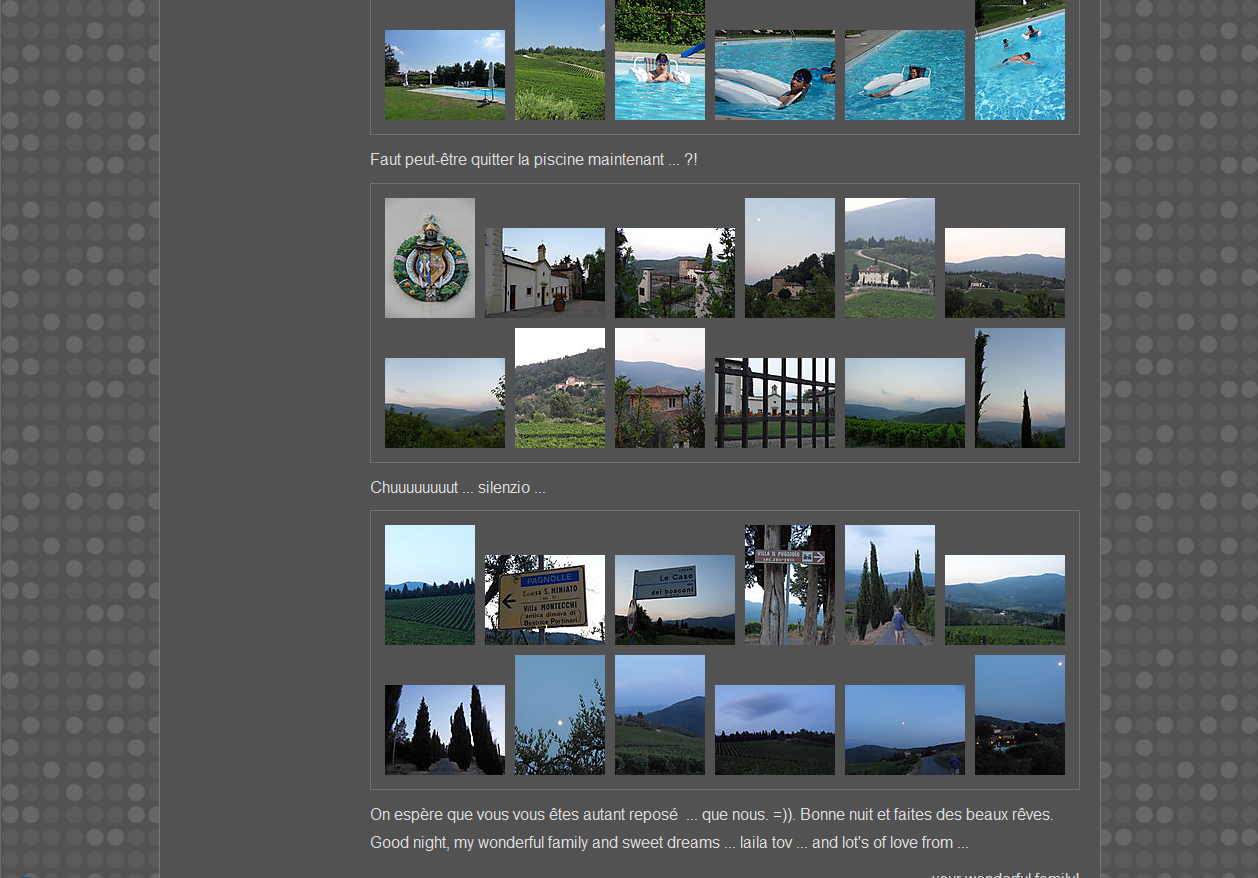The height and width of the screenshot is (878, 1258).
Task: View the villa with winding road photo
Action: 890,258
